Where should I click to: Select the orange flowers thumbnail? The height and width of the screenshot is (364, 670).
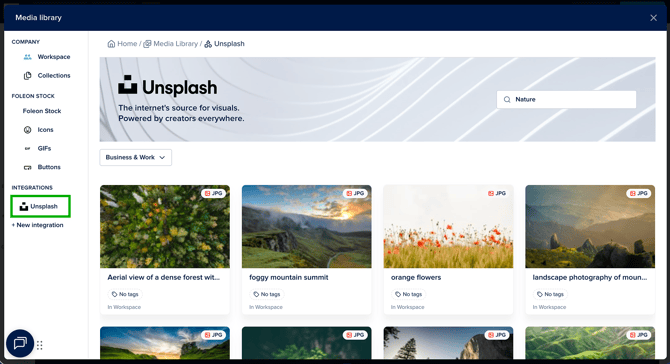click(x=448, y=226)
